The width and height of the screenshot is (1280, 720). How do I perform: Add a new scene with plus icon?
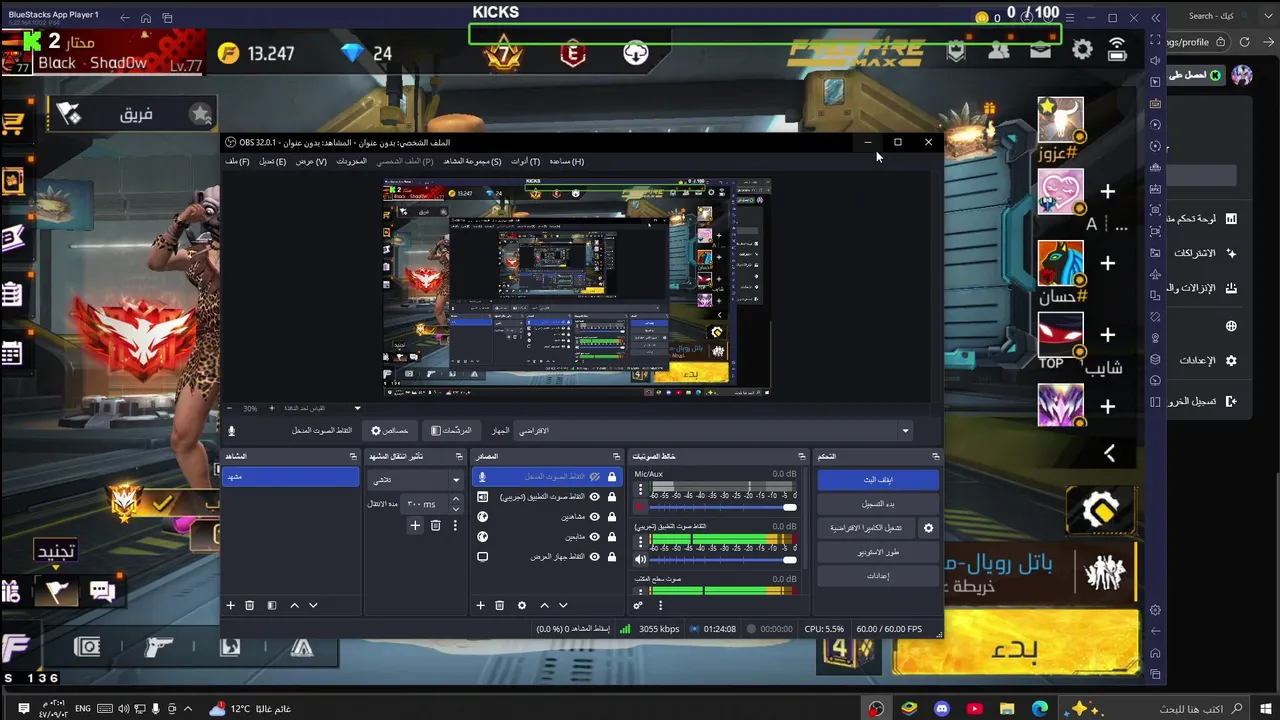click(x=230, y=605)
